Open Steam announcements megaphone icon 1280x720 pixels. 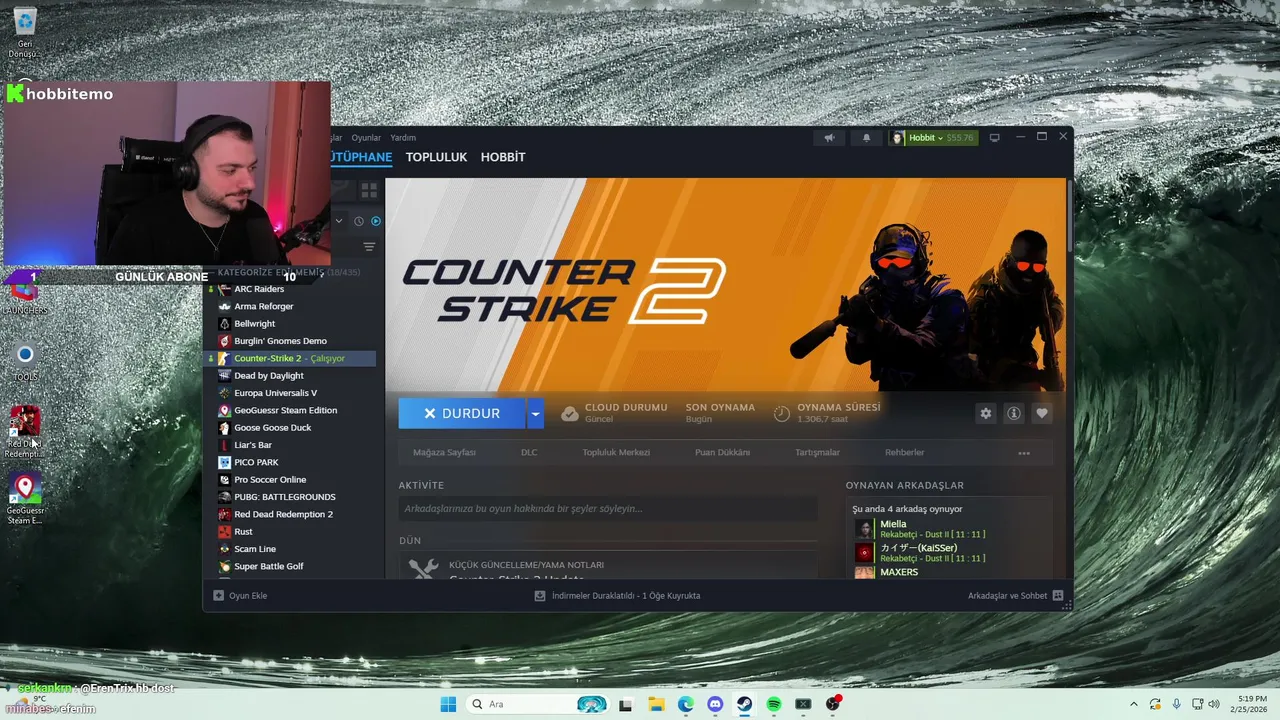829,138
